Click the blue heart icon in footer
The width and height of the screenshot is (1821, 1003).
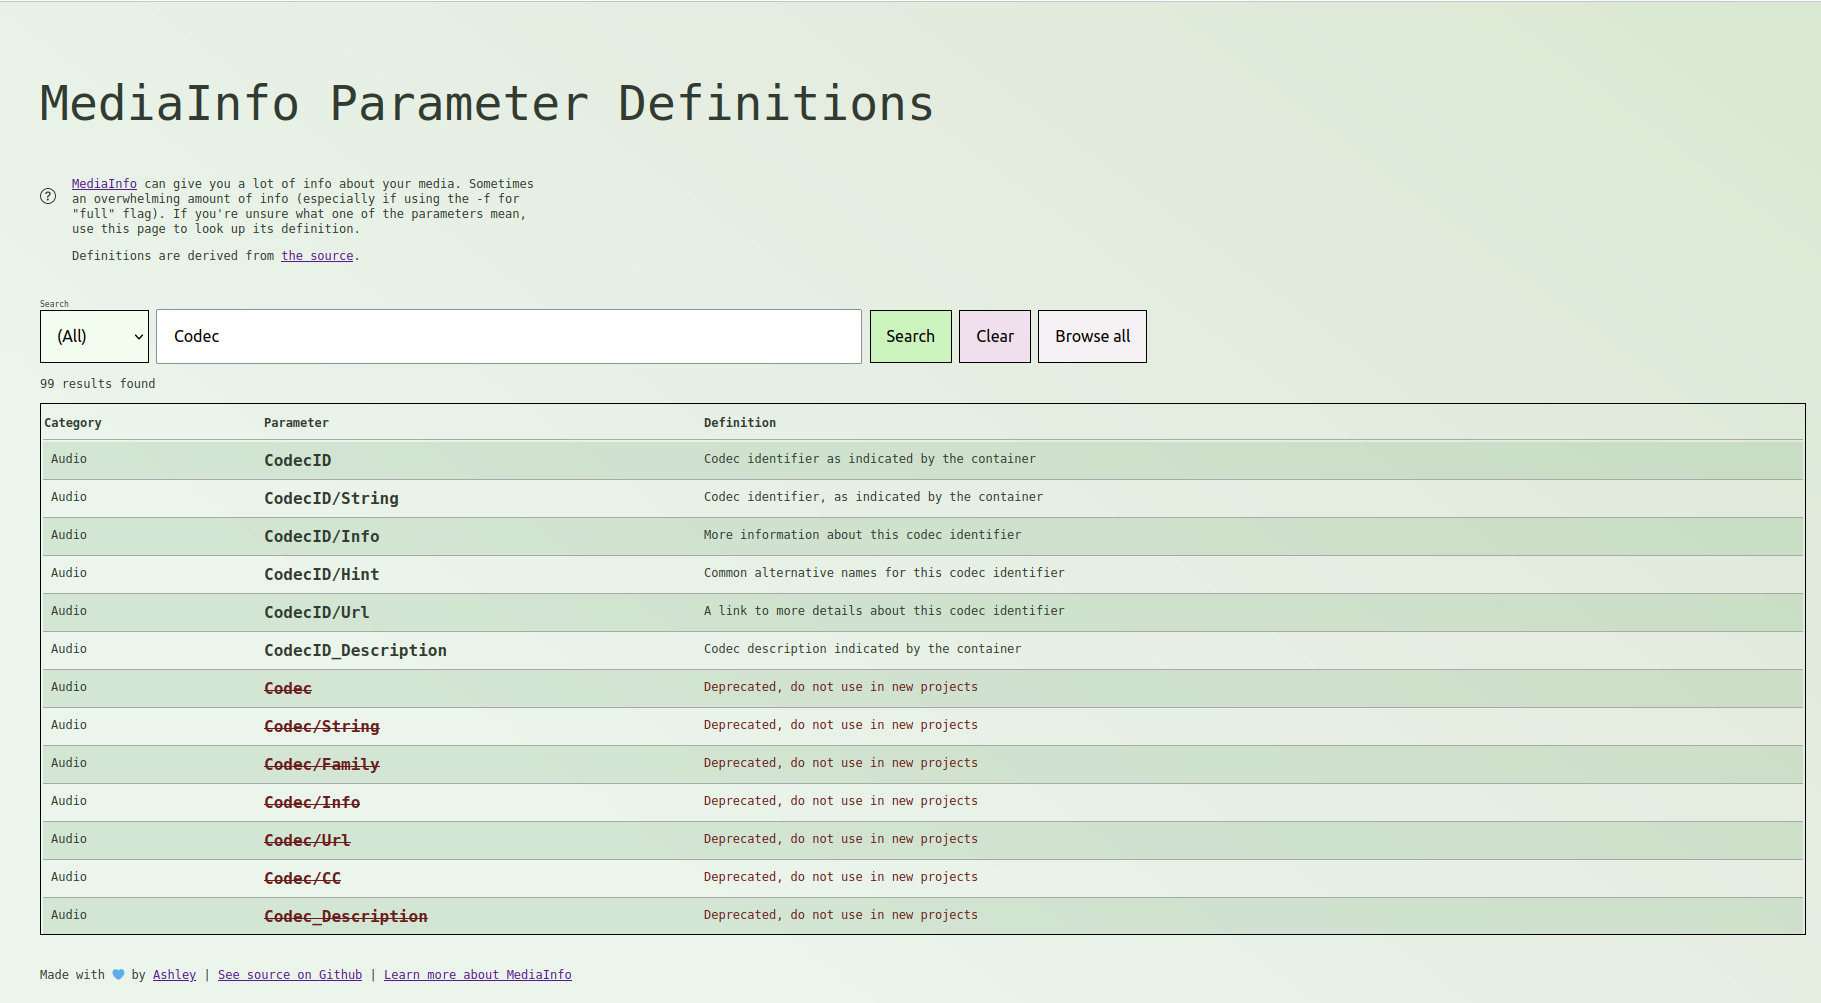click(x=118, y=975)
